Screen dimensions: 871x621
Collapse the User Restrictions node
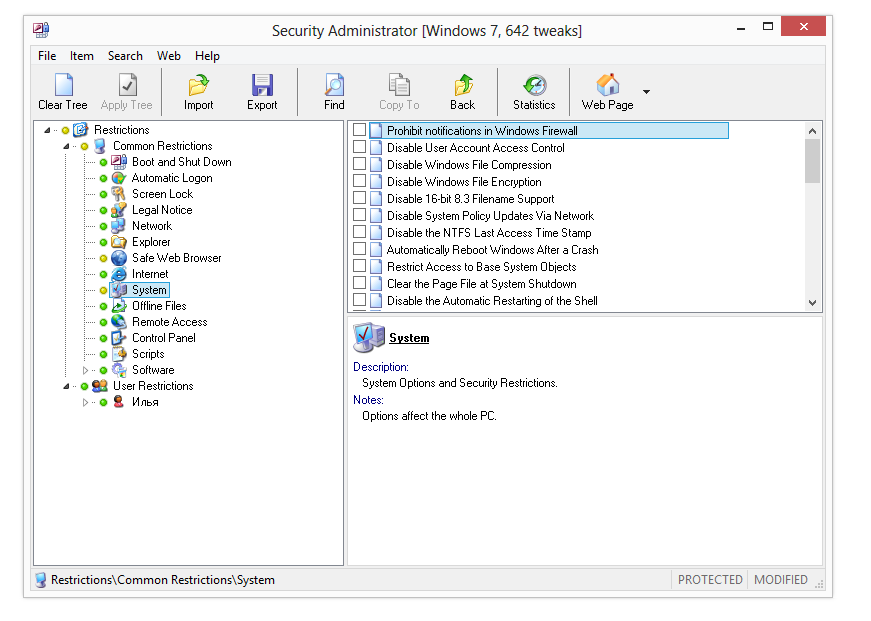click(x=66, y=386)
